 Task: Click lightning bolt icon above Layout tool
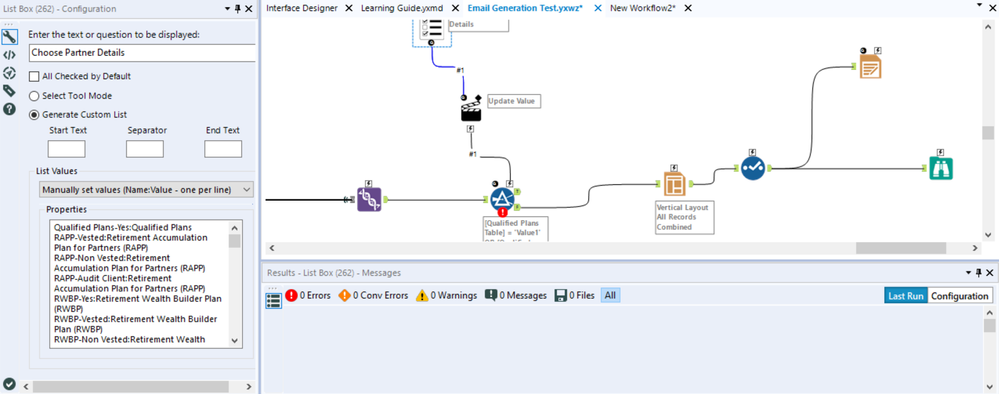click(673, 167)
